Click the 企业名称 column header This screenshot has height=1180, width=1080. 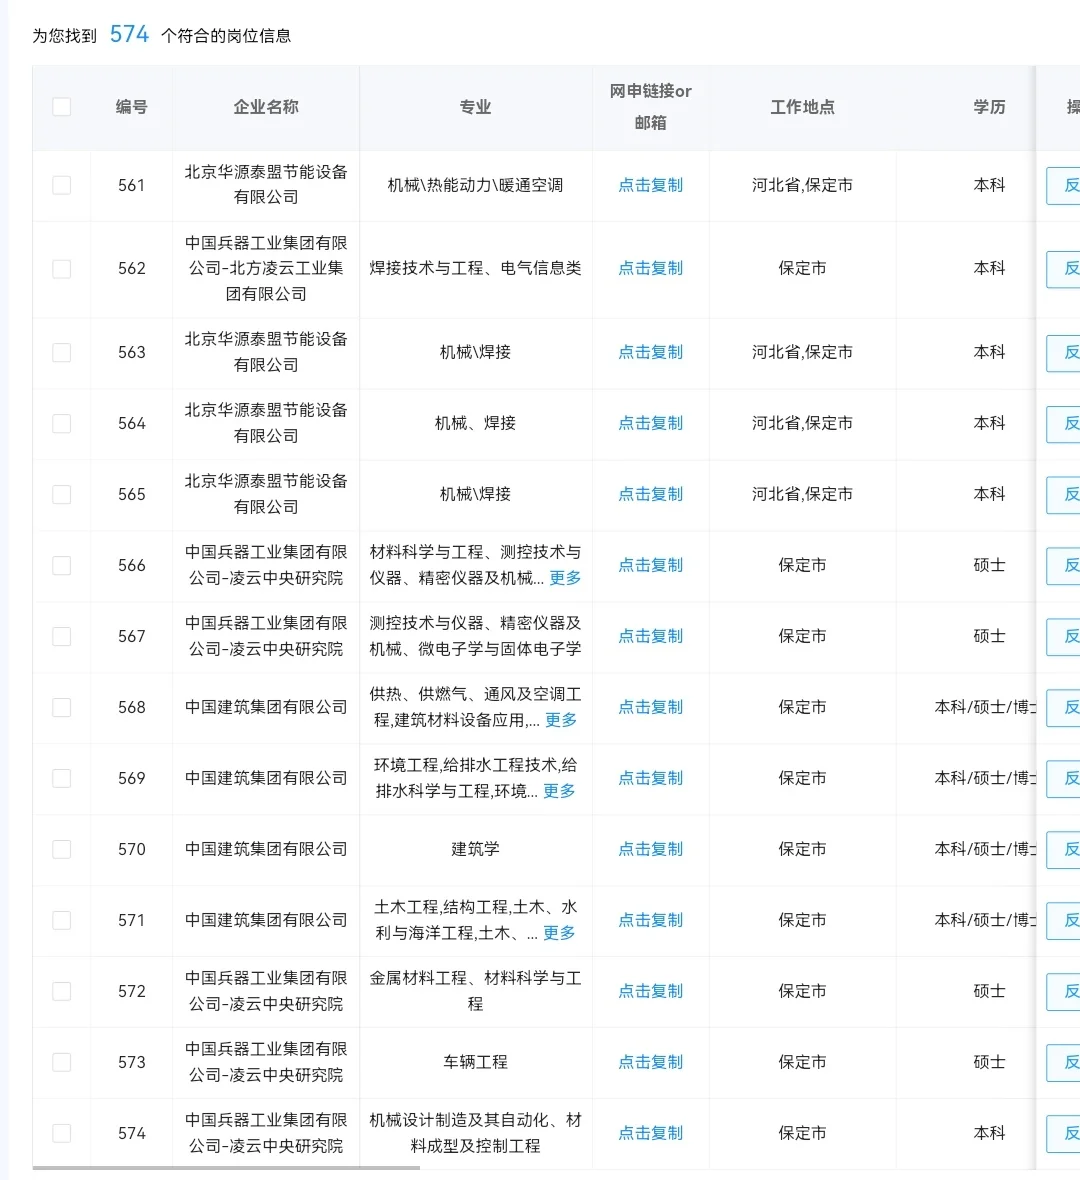coord(266,107)
